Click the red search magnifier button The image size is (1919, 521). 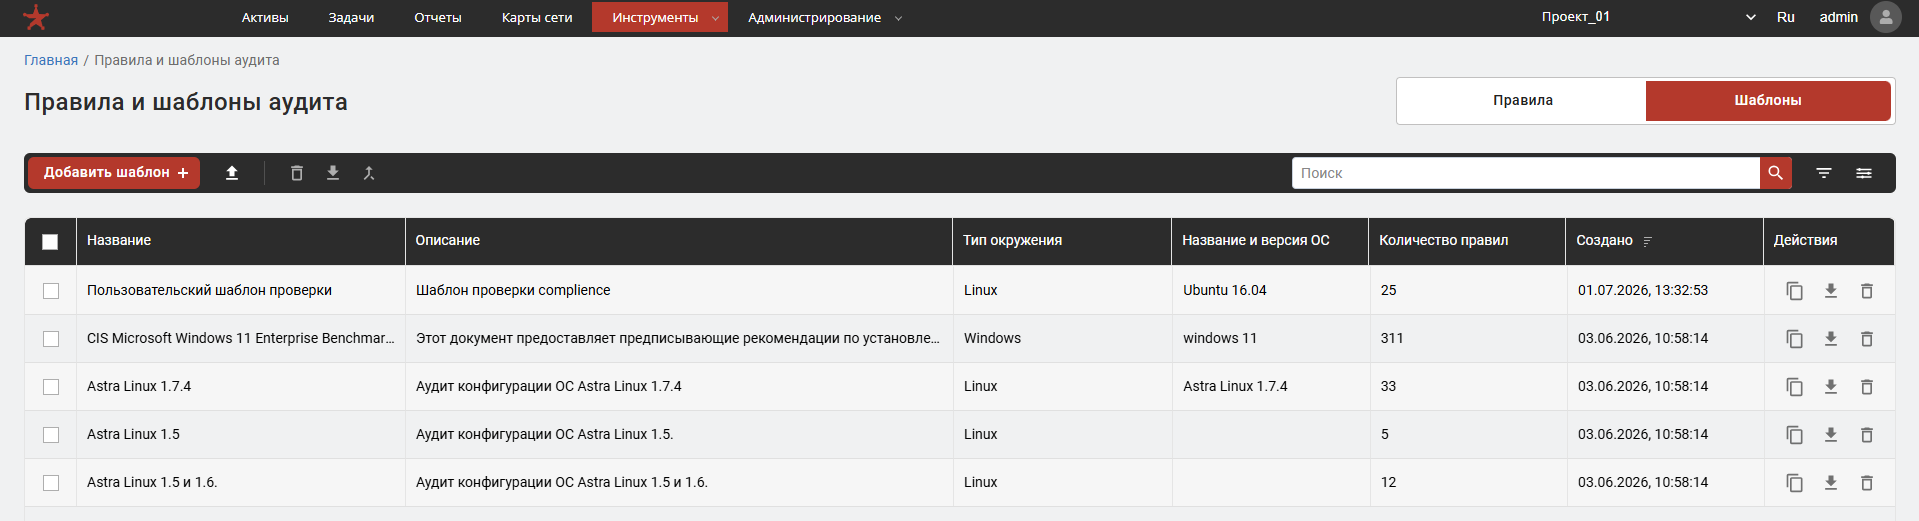(1775, 173)
